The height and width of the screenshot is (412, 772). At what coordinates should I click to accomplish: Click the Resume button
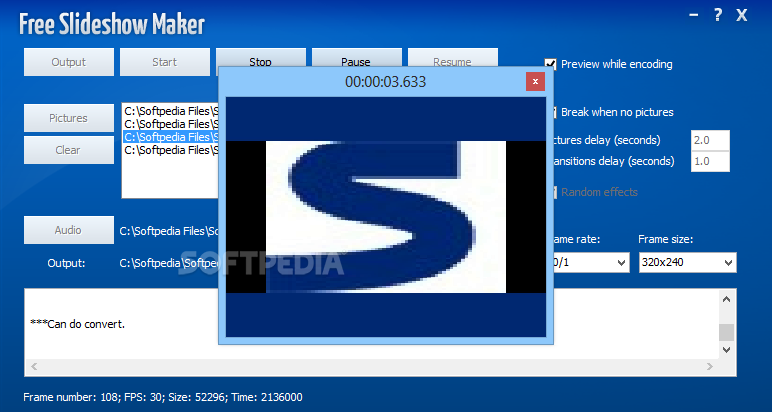(x=452, y=58)
